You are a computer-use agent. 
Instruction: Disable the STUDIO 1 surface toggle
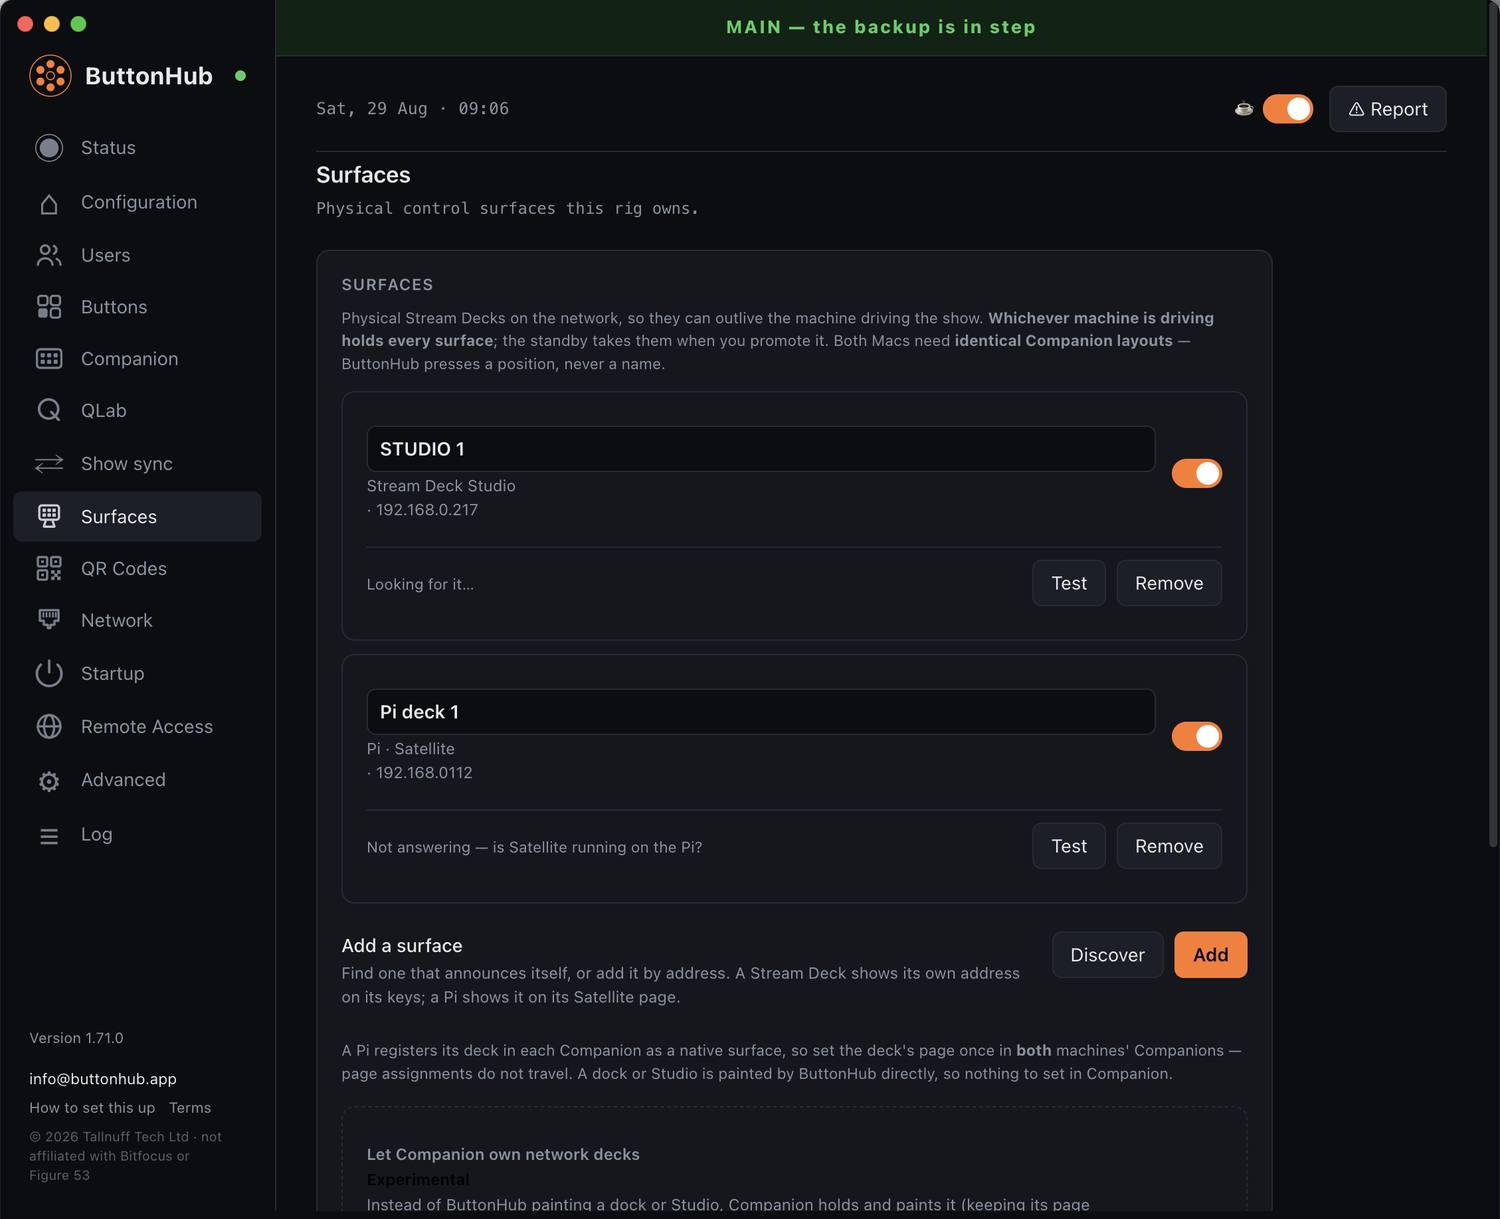(x=1197, y=473)
